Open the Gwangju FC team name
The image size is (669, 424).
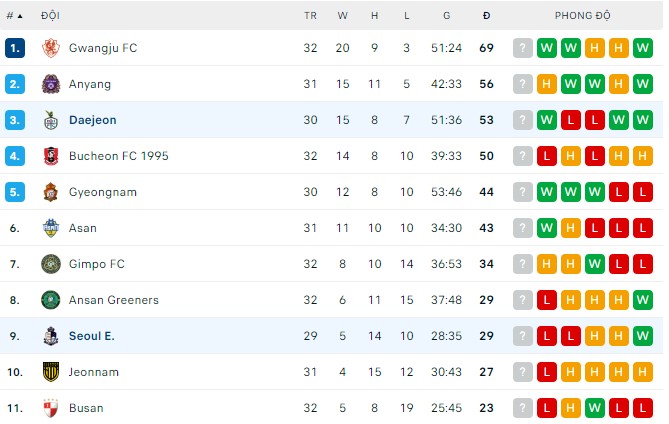tap(103, 48)
